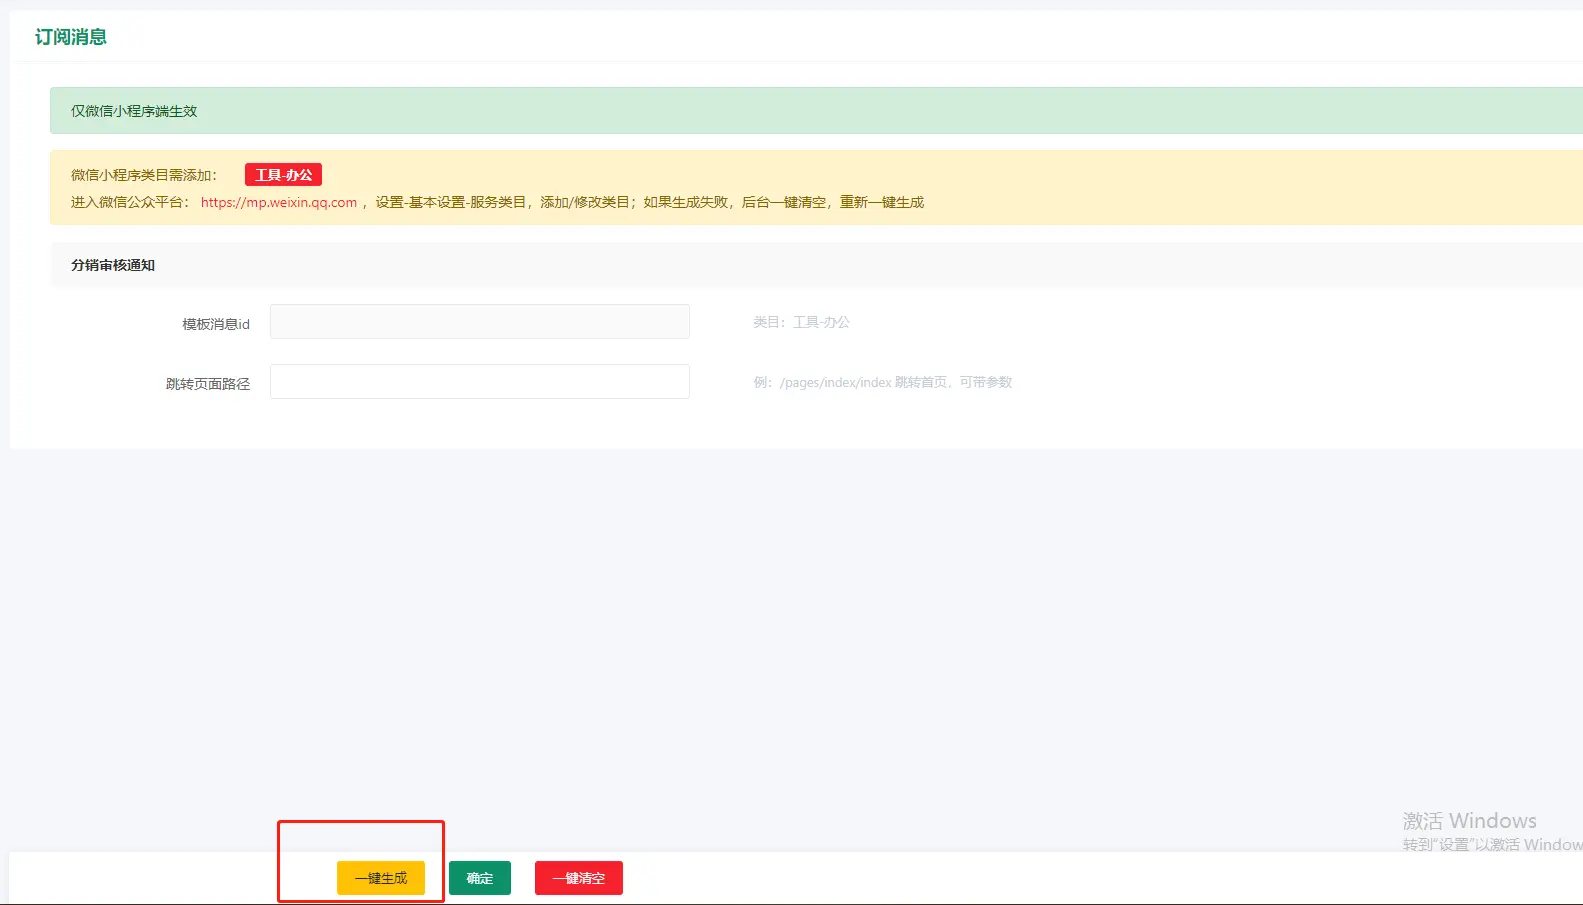
Task: Click the 激活 Windows watermark heading
Action: coord(1468,821)
